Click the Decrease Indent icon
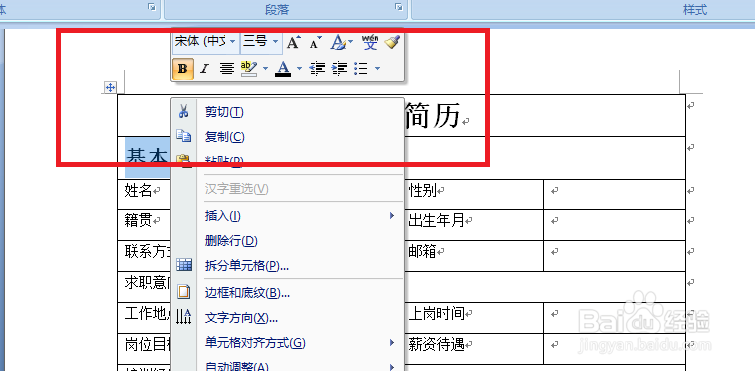Screen dimensions: 755x371 pos(317,69)
